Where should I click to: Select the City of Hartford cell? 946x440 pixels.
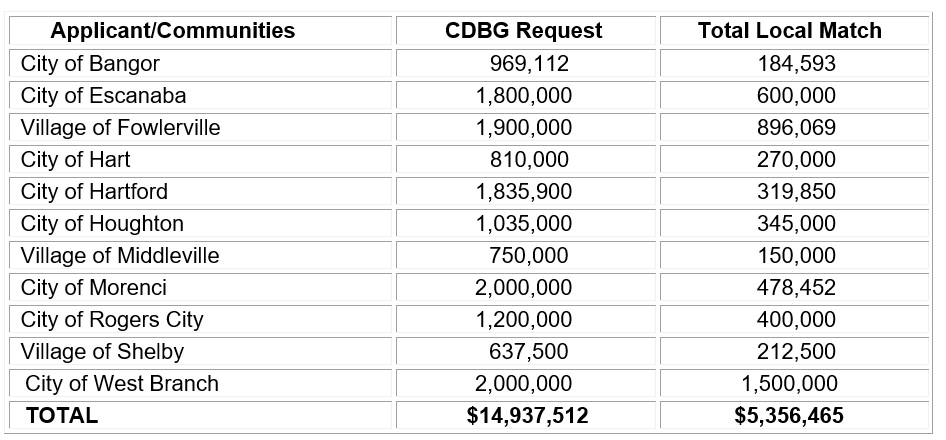click(x=94, y=191)
